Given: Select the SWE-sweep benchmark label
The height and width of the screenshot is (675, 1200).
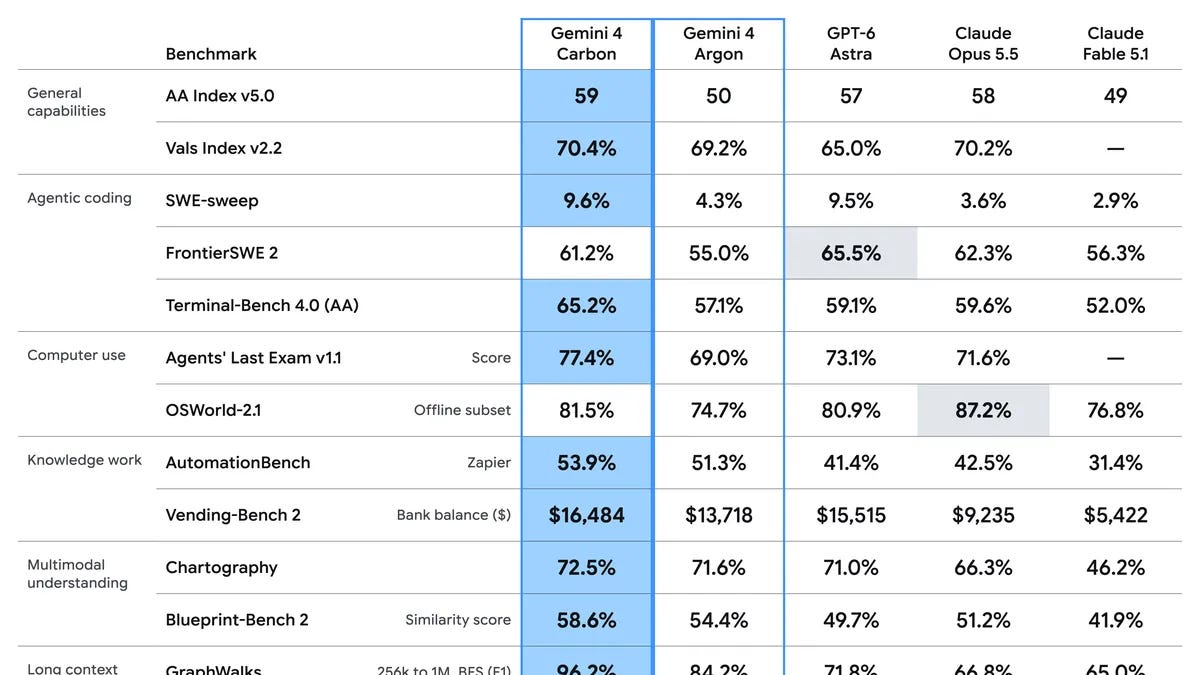Looking at the screenshot, I should point(212,201).
